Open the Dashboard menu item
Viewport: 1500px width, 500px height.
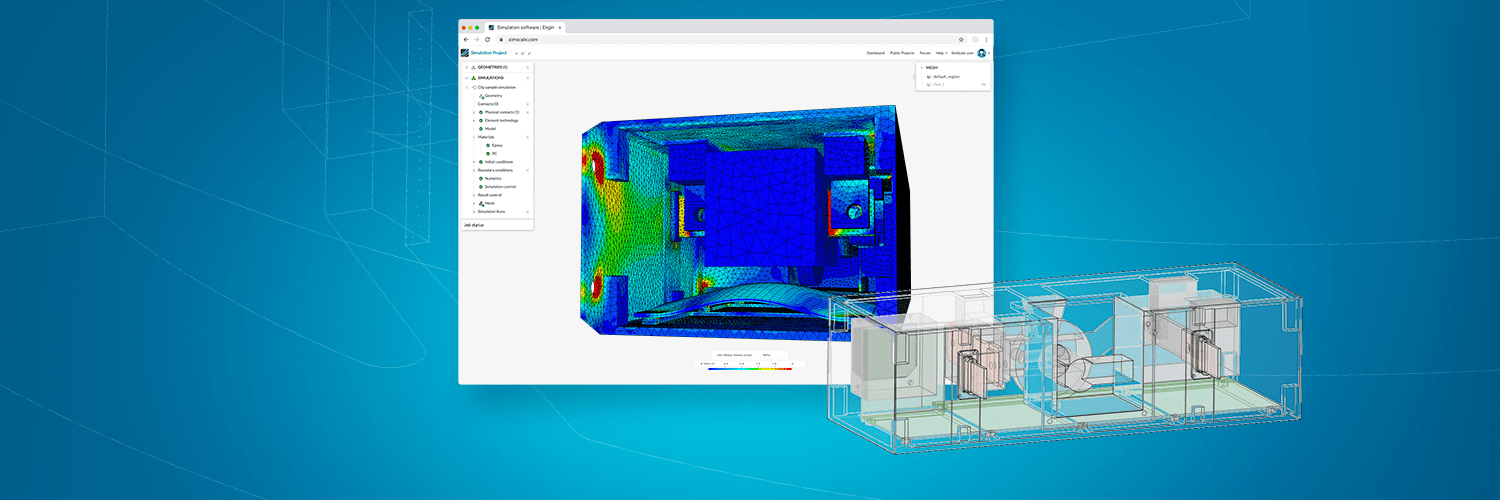tap(875, 52)
